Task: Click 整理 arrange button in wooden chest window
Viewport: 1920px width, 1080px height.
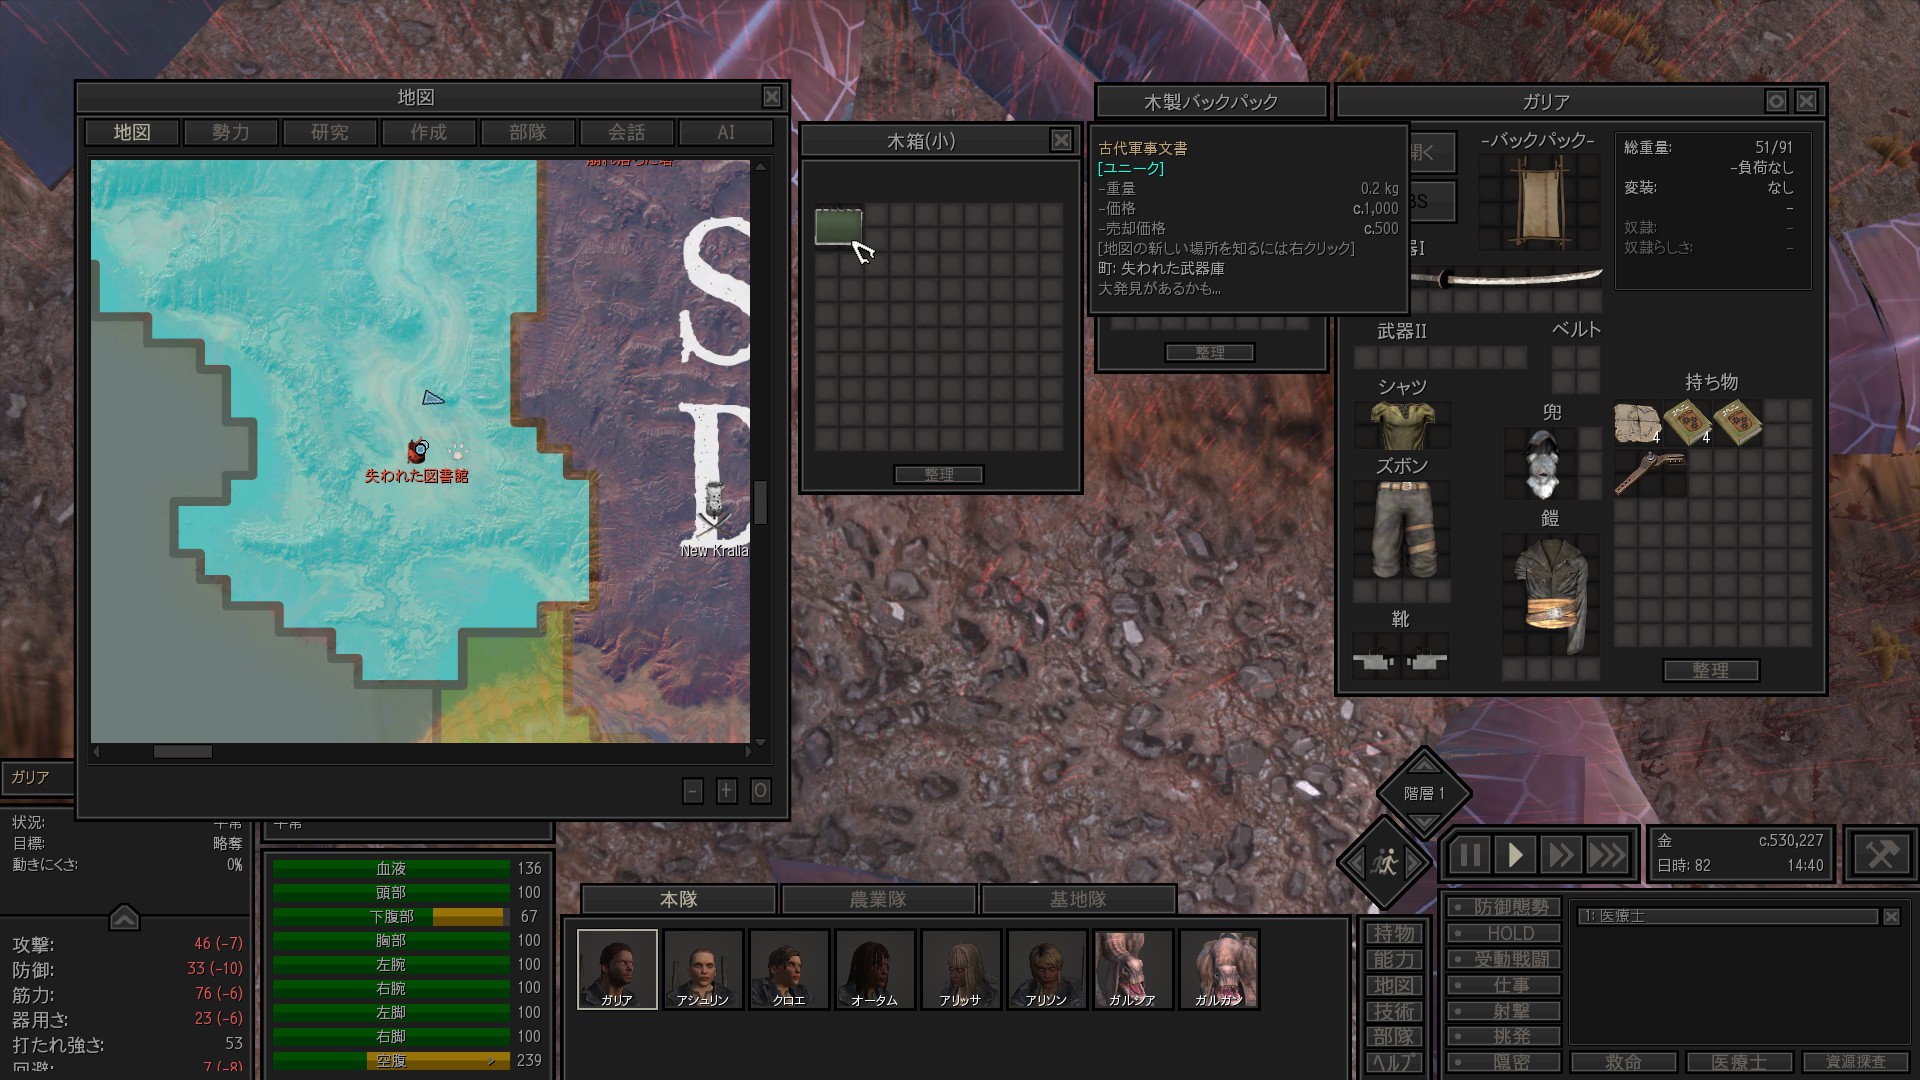Action: click(939, 474)
